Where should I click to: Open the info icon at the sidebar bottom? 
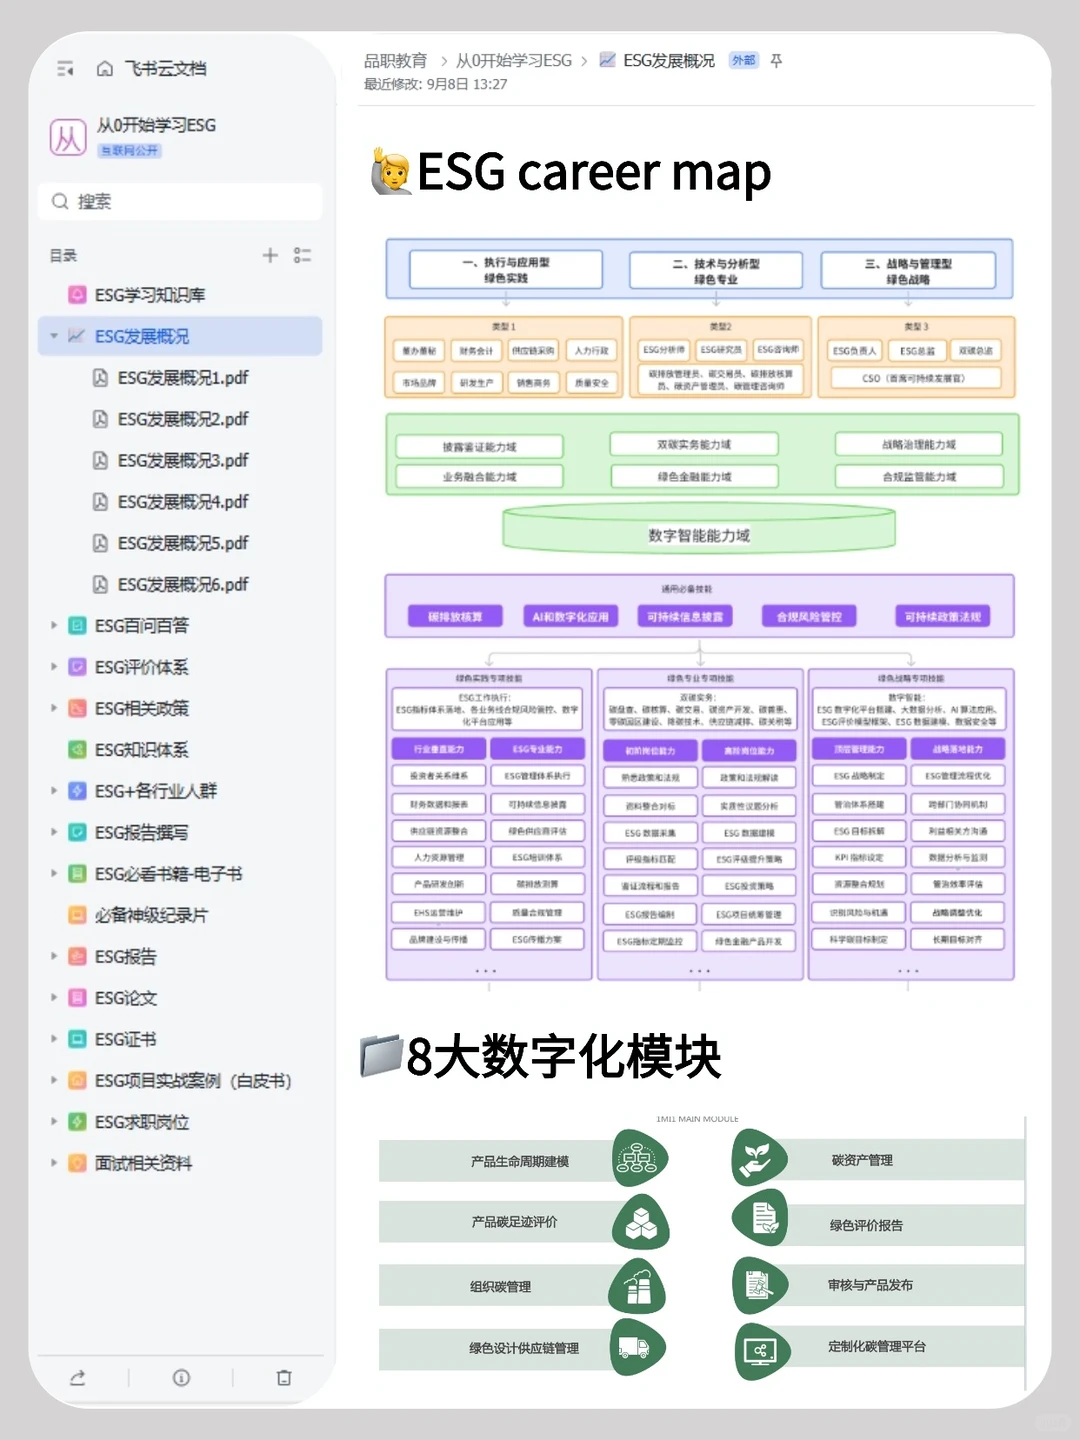180,1377
